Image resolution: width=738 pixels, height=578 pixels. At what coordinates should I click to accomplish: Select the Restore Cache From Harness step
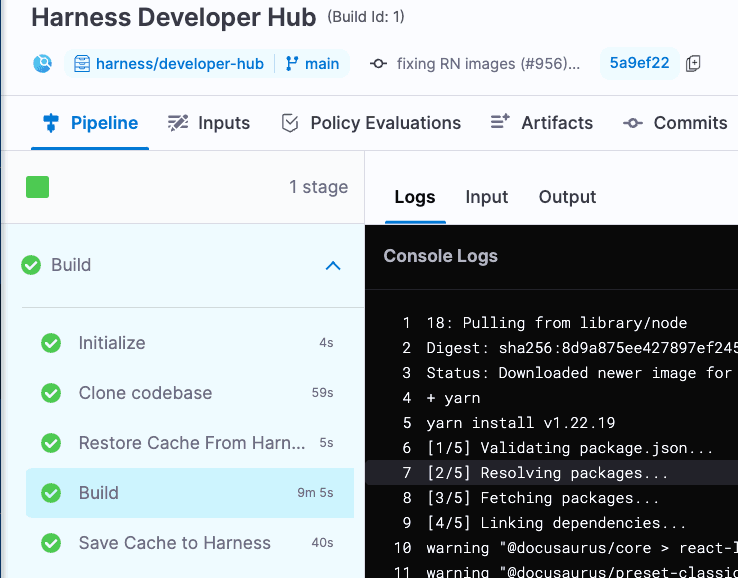(190, 442)
